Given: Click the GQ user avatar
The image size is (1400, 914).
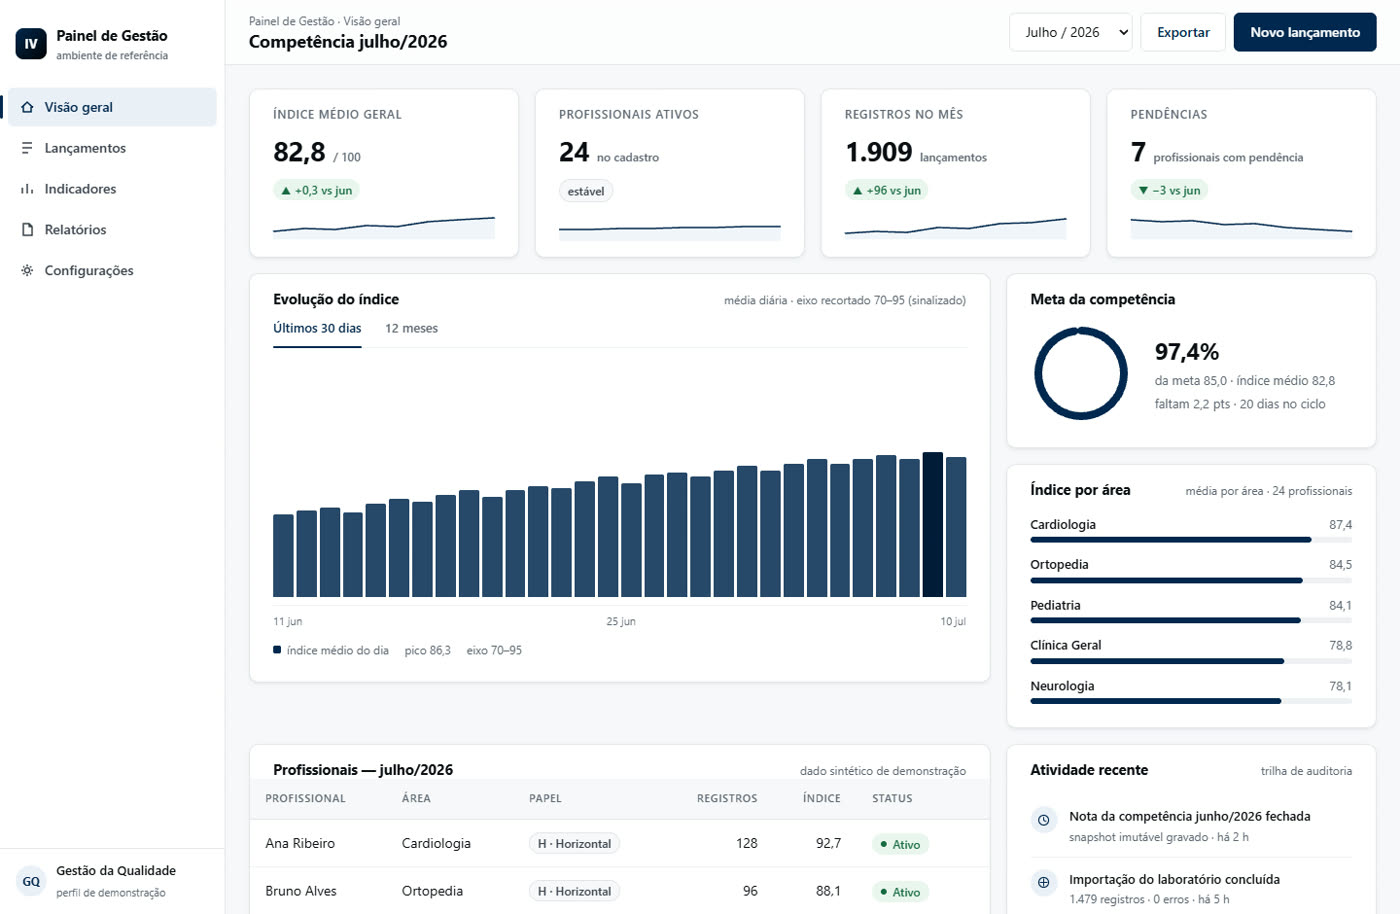Looking at the screenshot, I should (x=31, y=881).
